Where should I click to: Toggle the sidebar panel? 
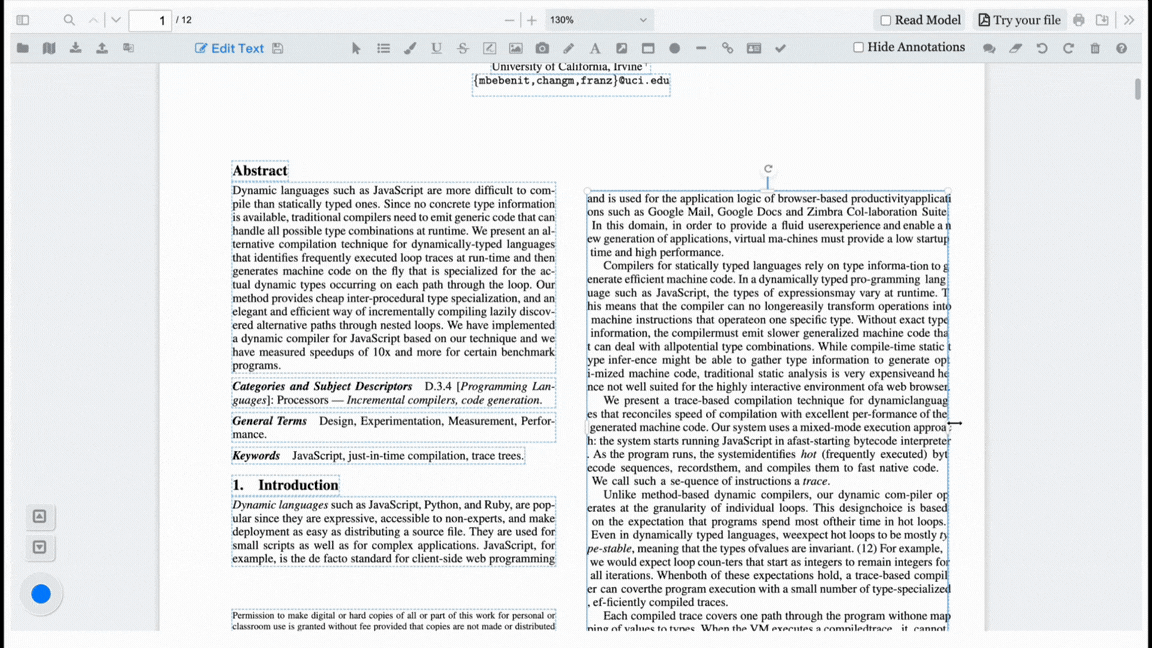[22, 20]
